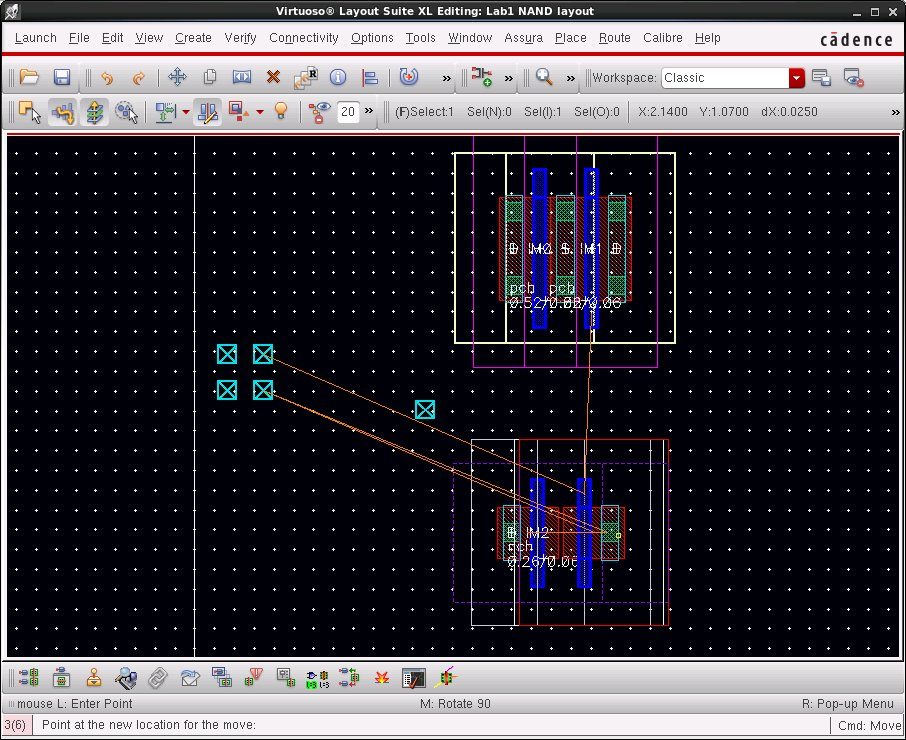The height and width of the screenshot is (740, 906).
Task: Click the dimming value field showing 20
Action: coord(348,111)
